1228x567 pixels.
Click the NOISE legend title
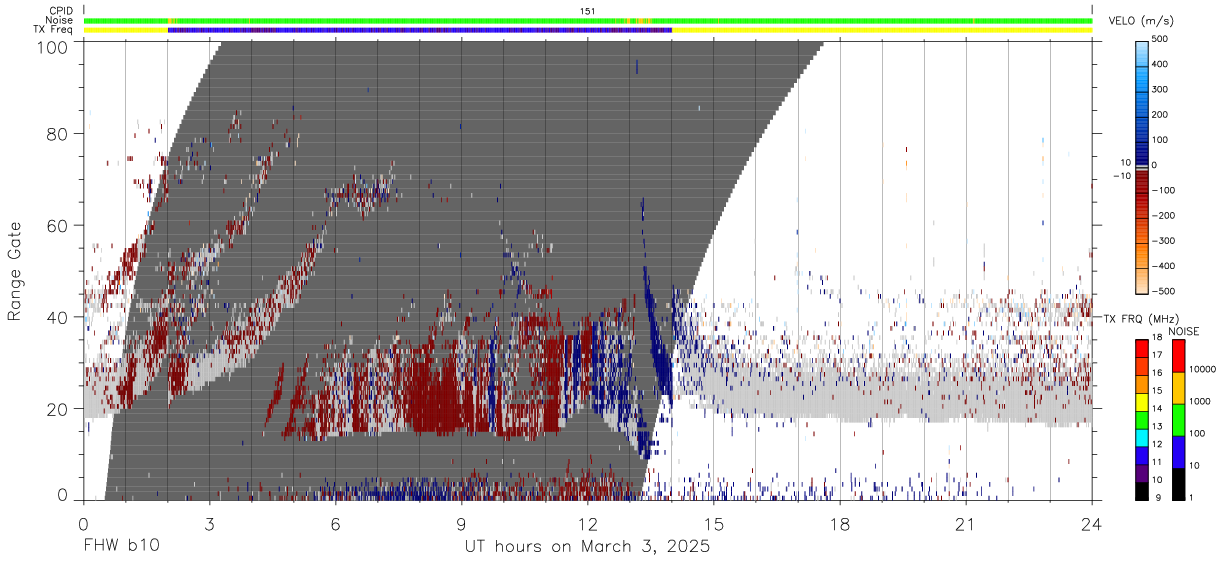coord(1185,330)
